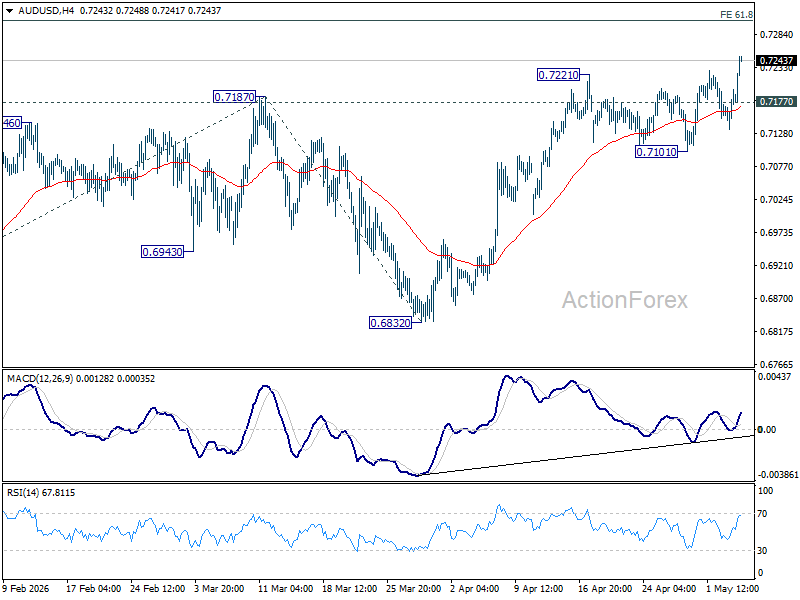Click the MACD scale value 0.00437
The width and height of the screenshot is (800, 600).
[774, 377]
